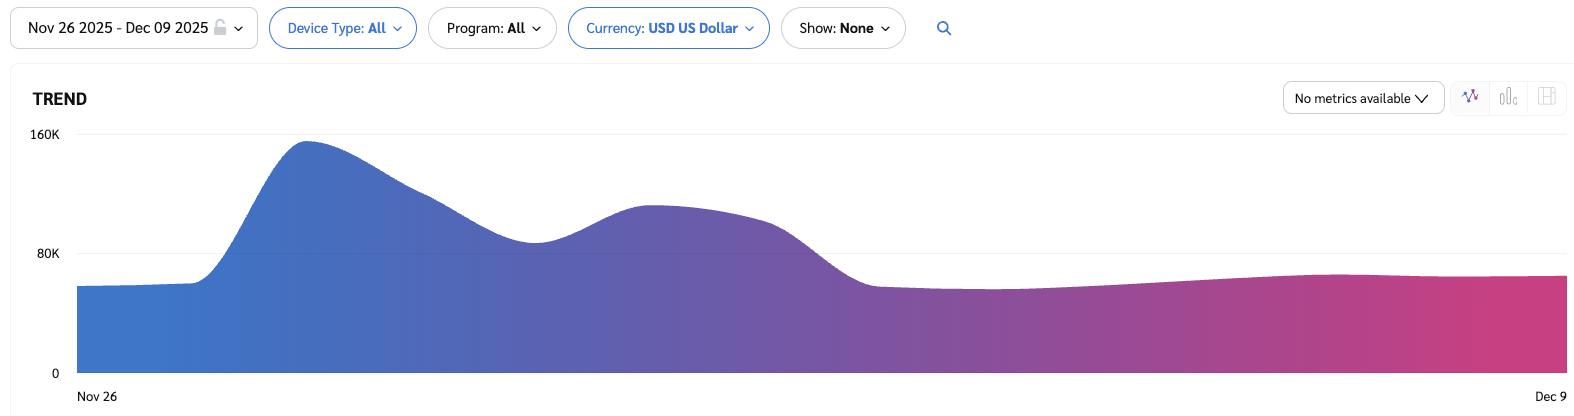Open the Currency USD US Dollar dropdown
The width and height of the screenshot is (1574, 416).
(668, 28)
